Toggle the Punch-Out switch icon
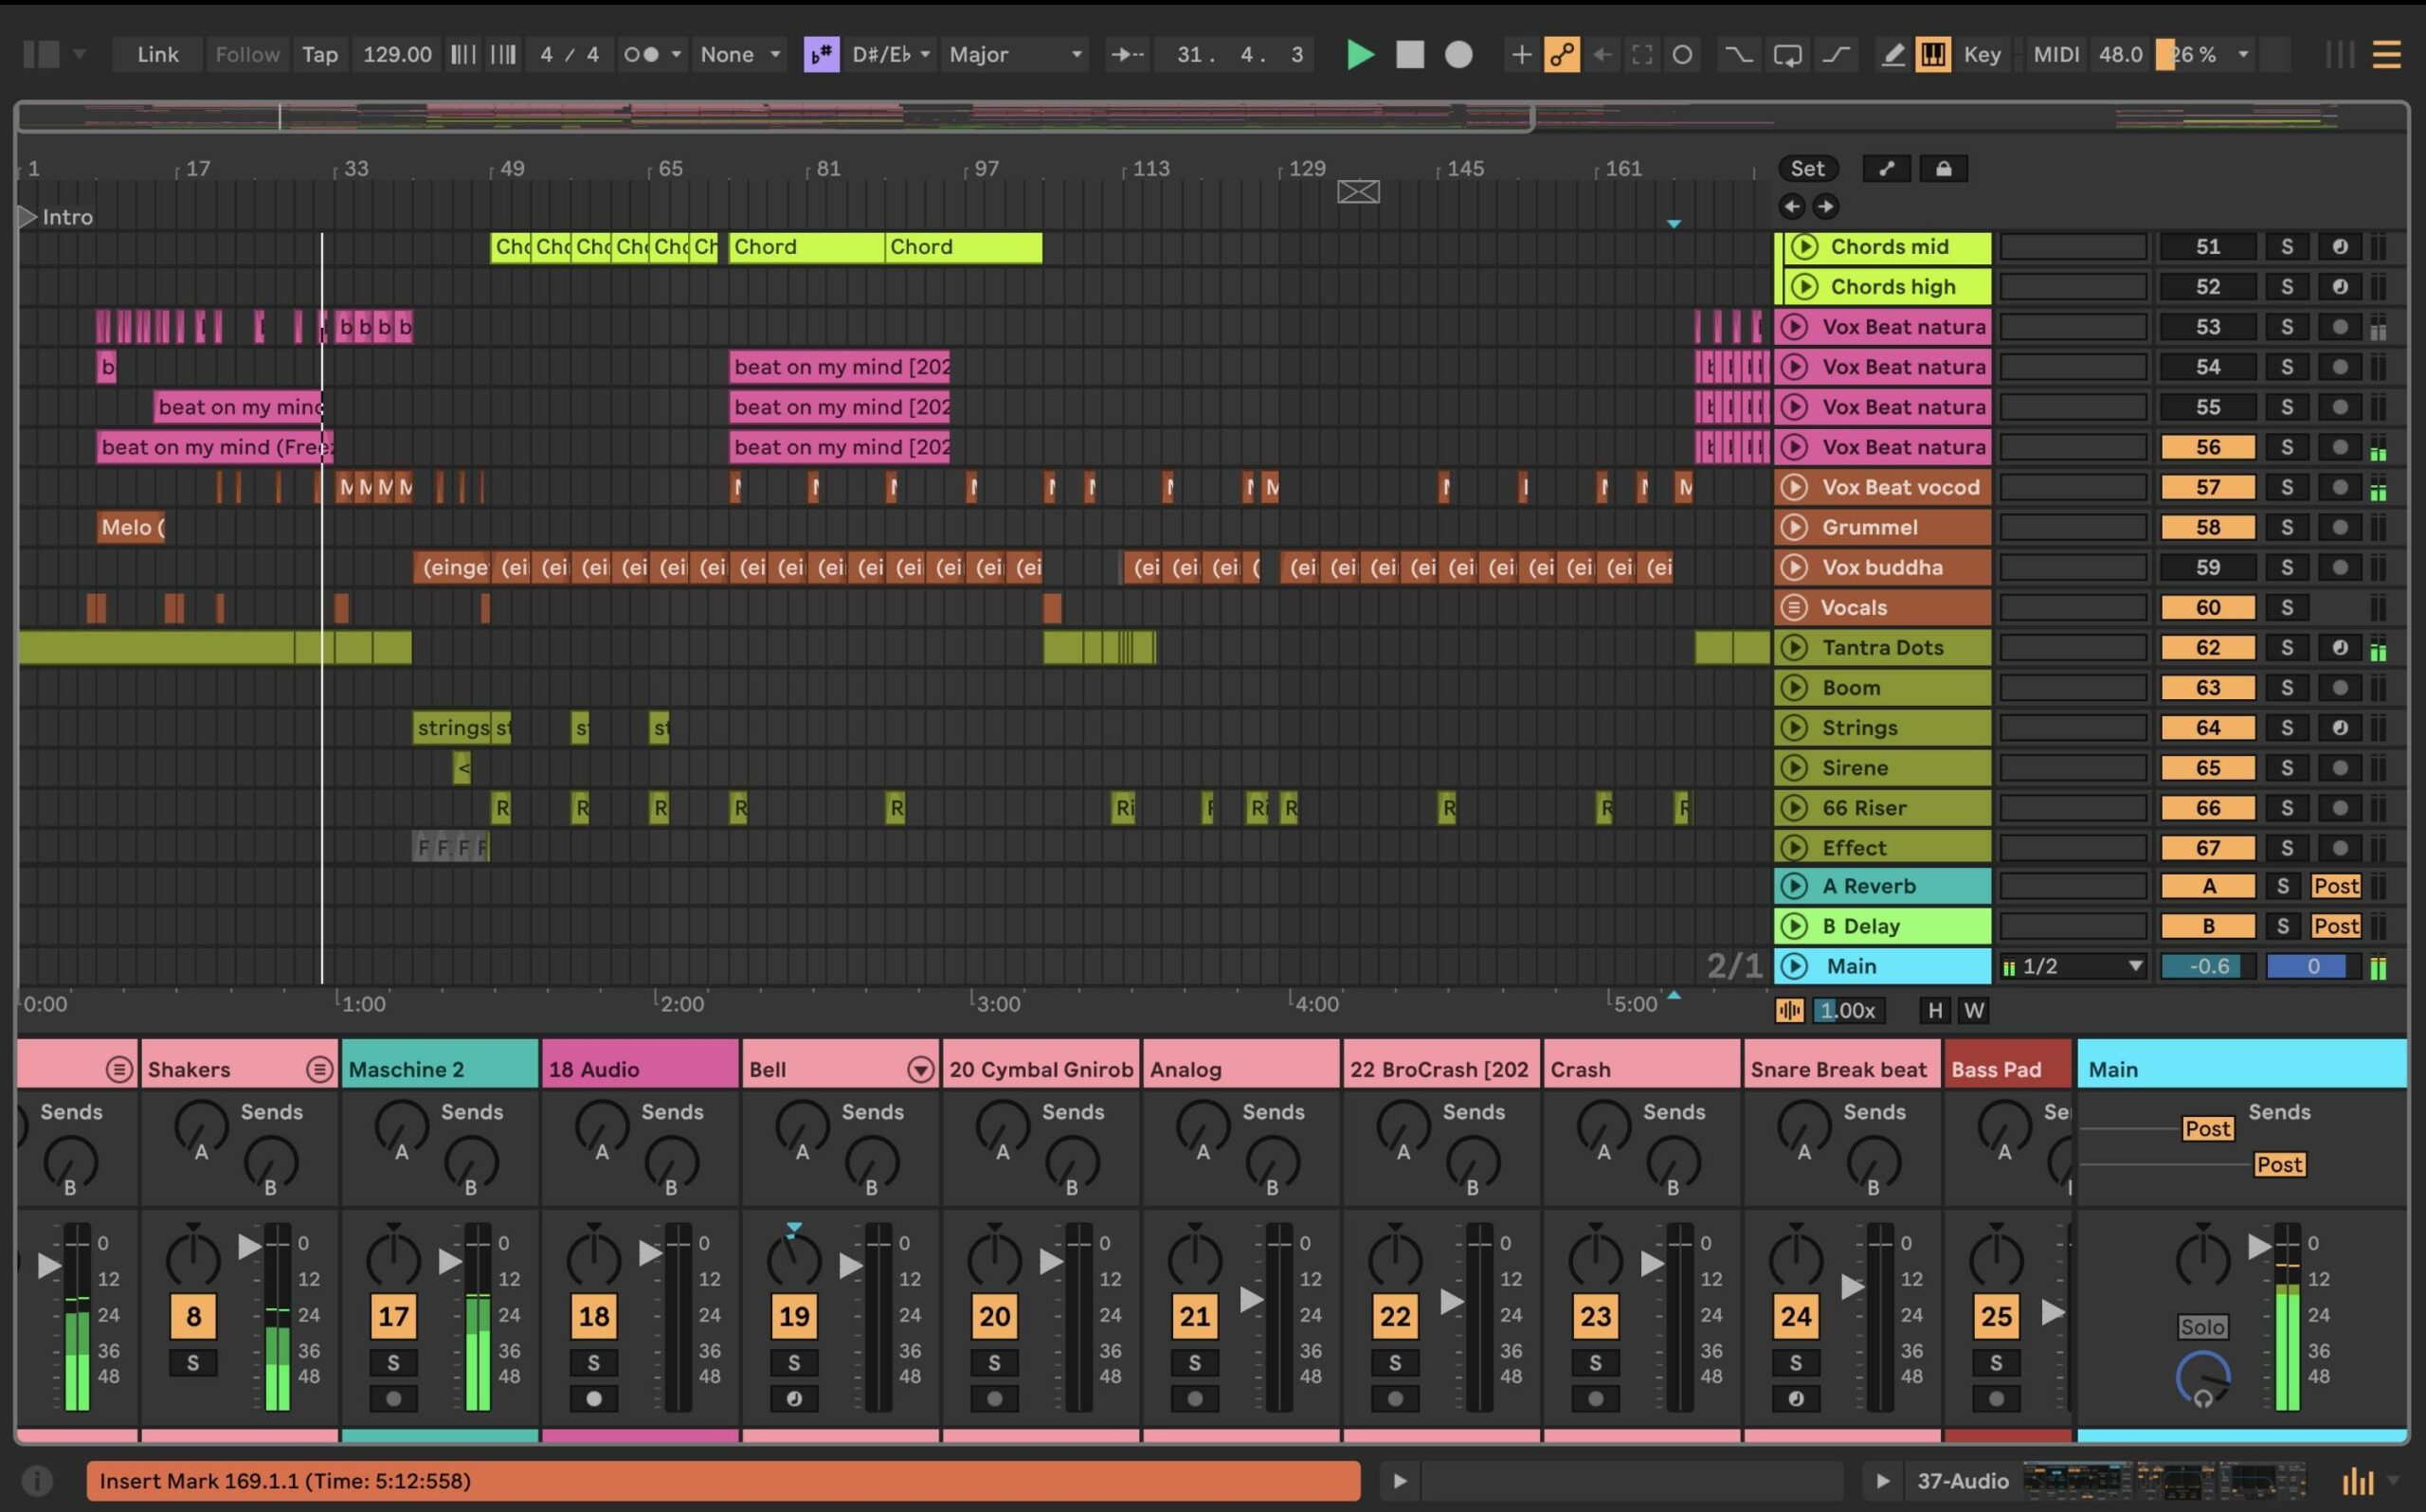2426x1512 pixels. (1836, 54)
